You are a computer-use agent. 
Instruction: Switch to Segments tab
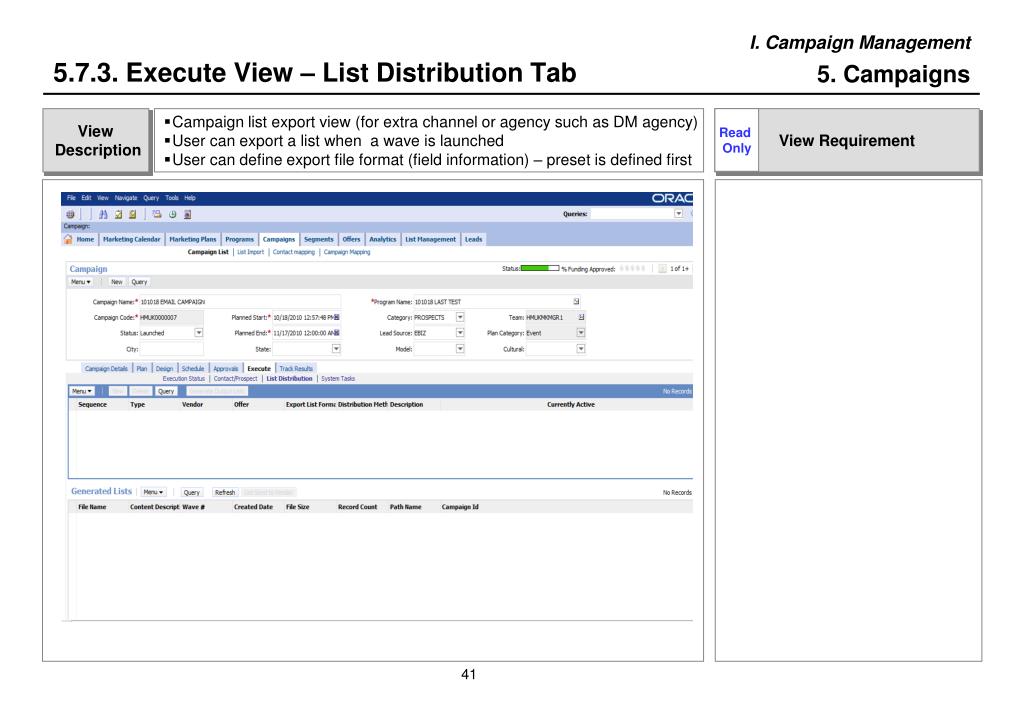[318, 239]
